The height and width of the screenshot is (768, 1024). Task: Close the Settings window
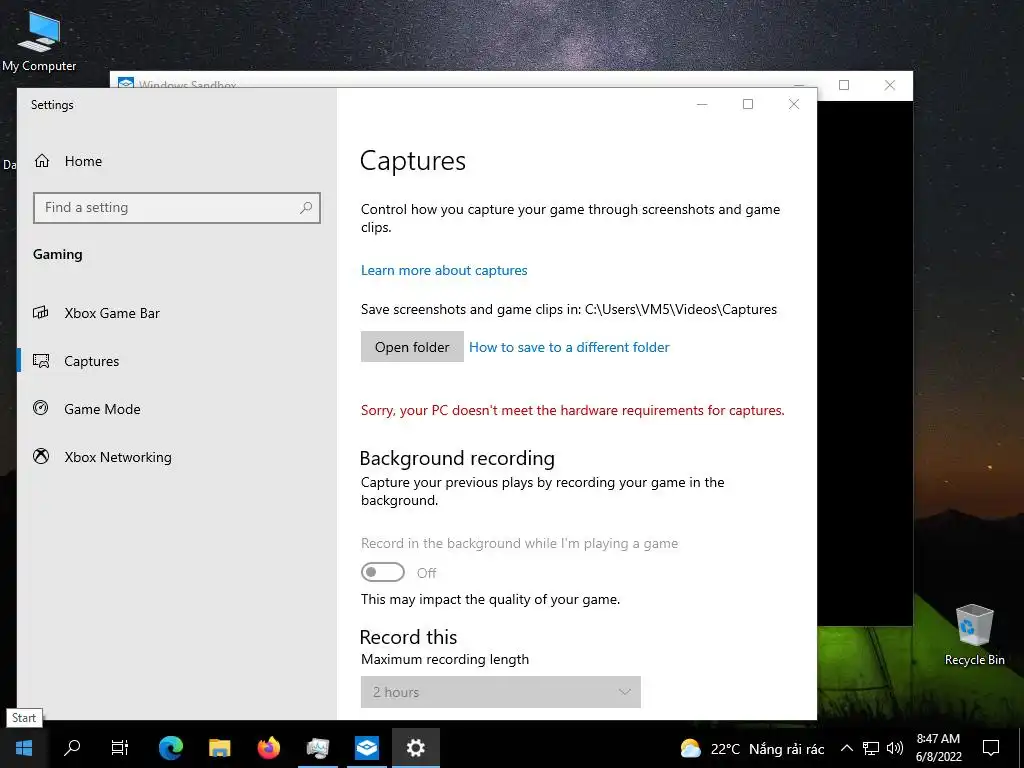(793, 104)
